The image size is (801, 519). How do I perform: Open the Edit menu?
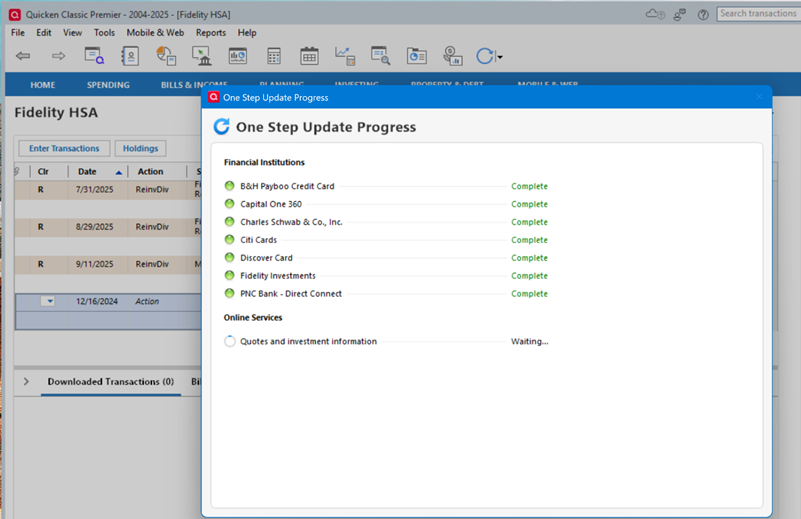coord(44,33)
